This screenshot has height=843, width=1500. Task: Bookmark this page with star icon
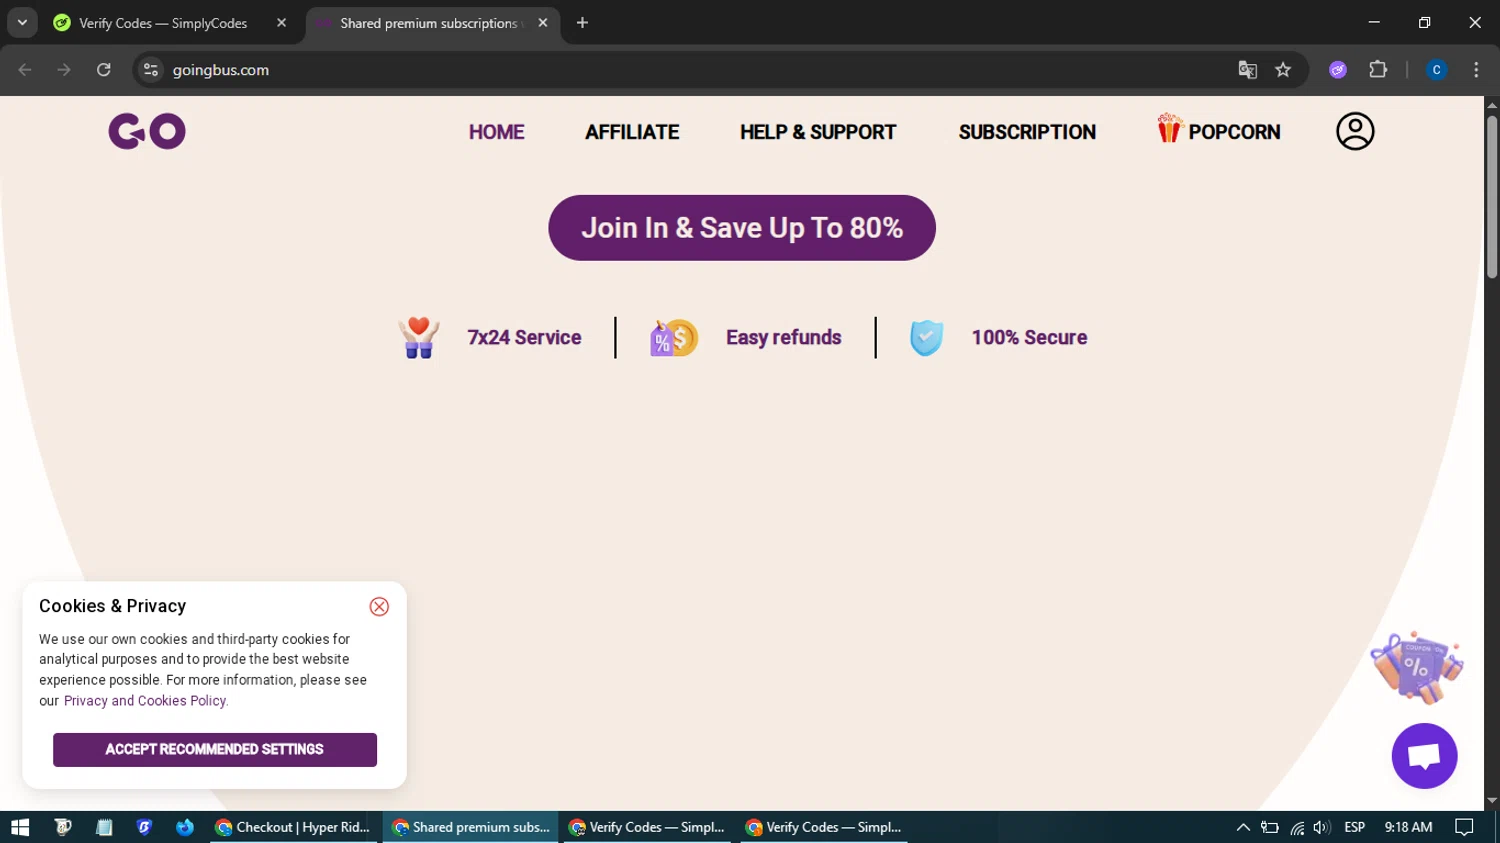(x=1283, y=70)
